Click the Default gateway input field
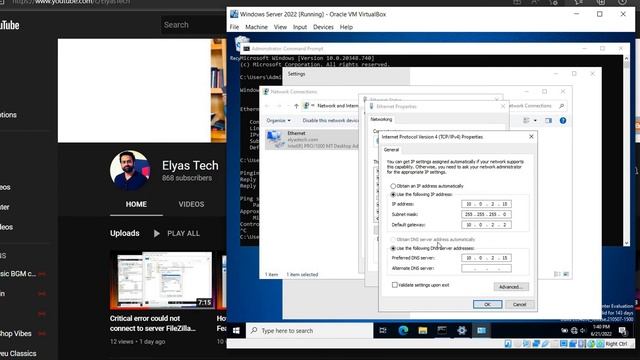 [x=486, y=225]
